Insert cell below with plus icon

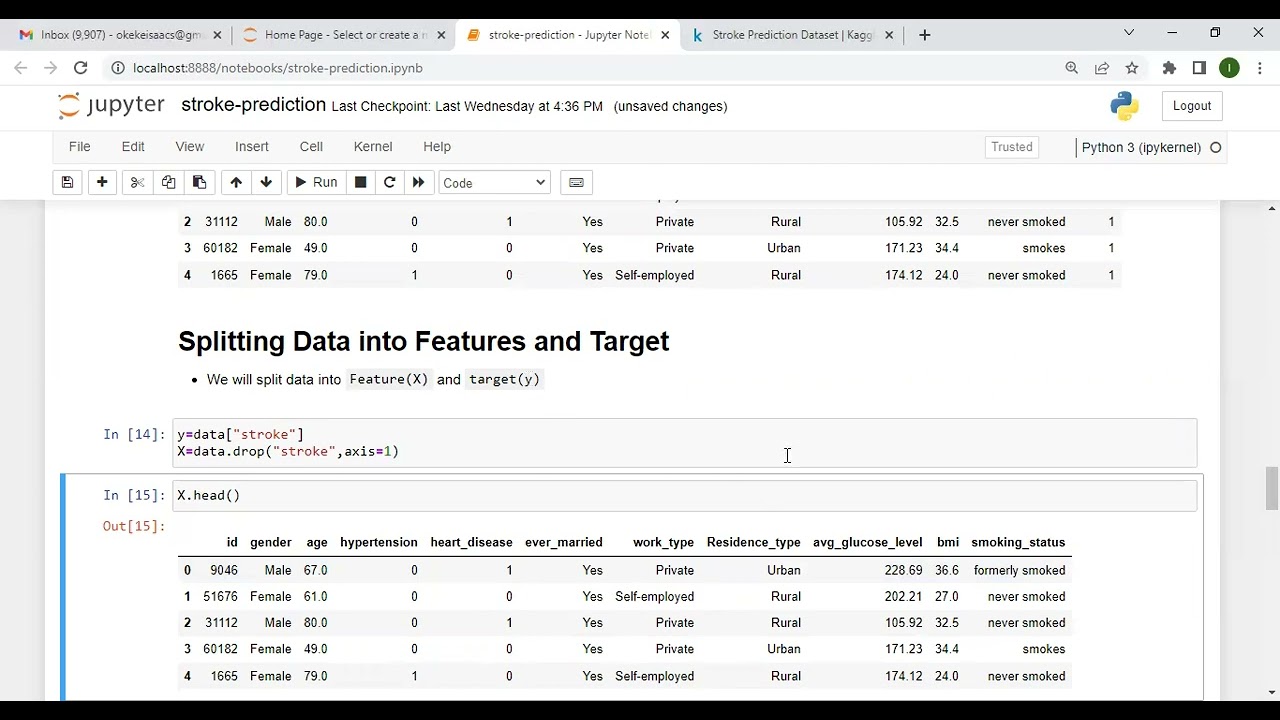[x=102, y=182]
